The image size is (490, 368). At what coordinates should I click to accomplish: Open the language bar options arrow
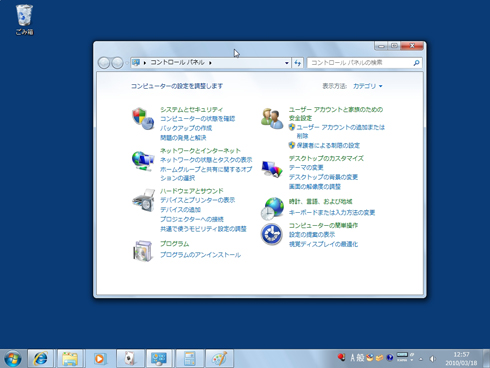tap(412, 360)
